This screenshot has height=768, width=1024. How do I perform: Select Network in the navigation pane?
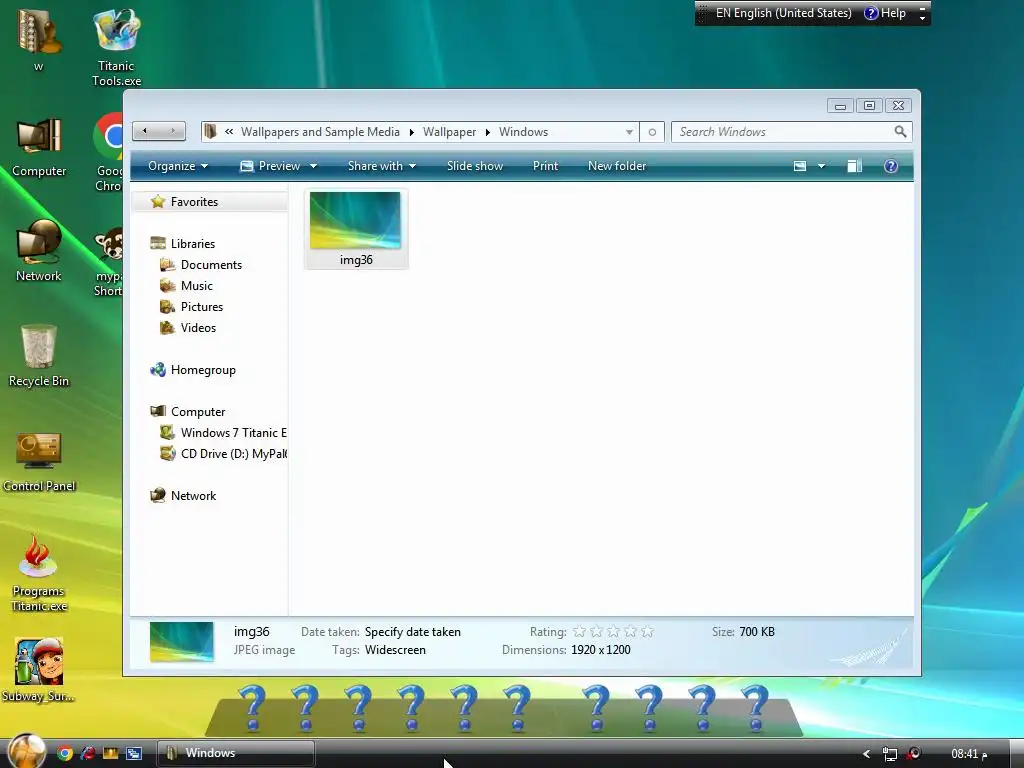click(x=193, y=496)
